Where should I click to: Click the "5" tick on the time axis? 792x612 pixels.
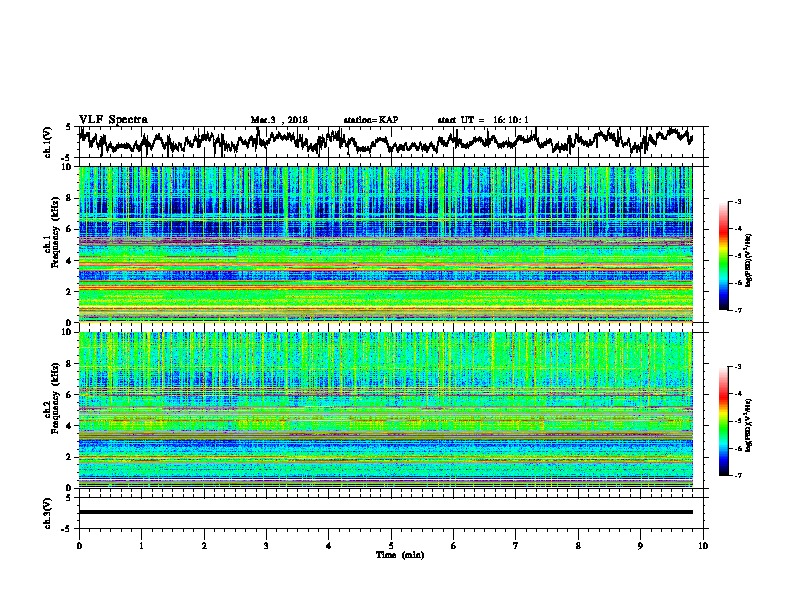pyautogui.click(x=391, y=546)
